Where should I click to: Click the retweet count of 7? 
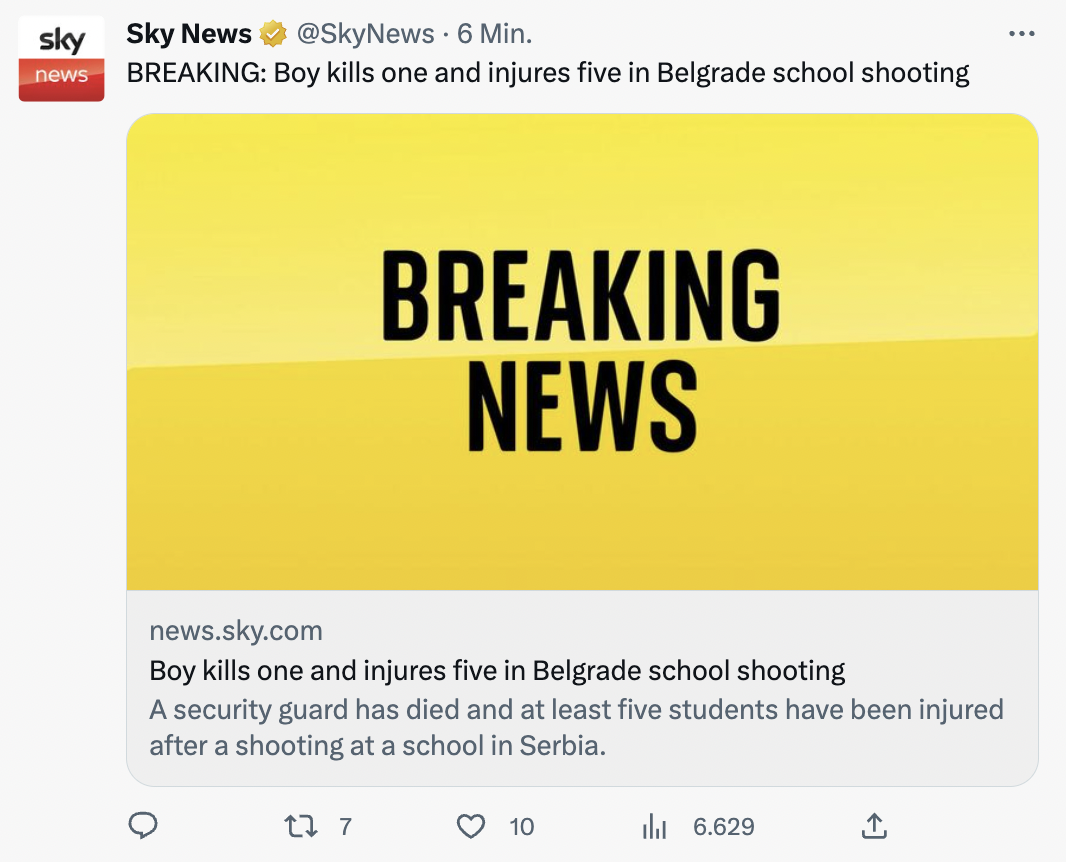[345, 827]
